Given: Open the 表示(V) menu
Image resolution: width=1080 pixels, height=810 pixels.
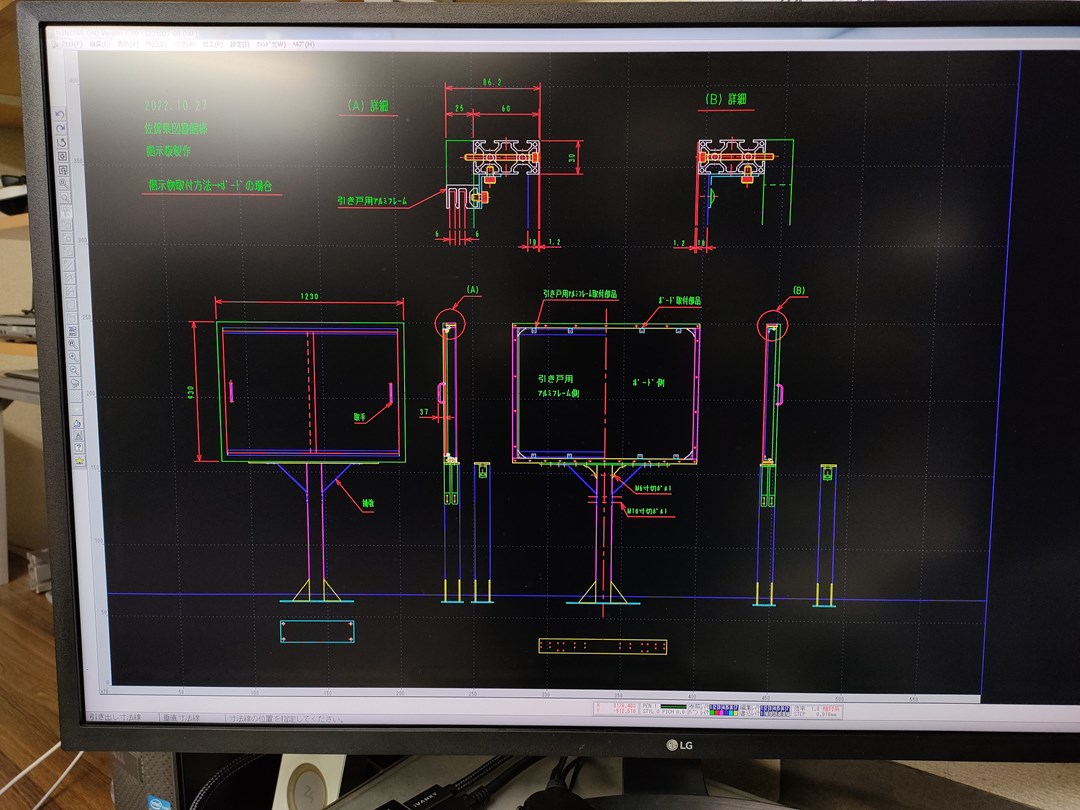Looking at the screenshot, I should [127, 45].
